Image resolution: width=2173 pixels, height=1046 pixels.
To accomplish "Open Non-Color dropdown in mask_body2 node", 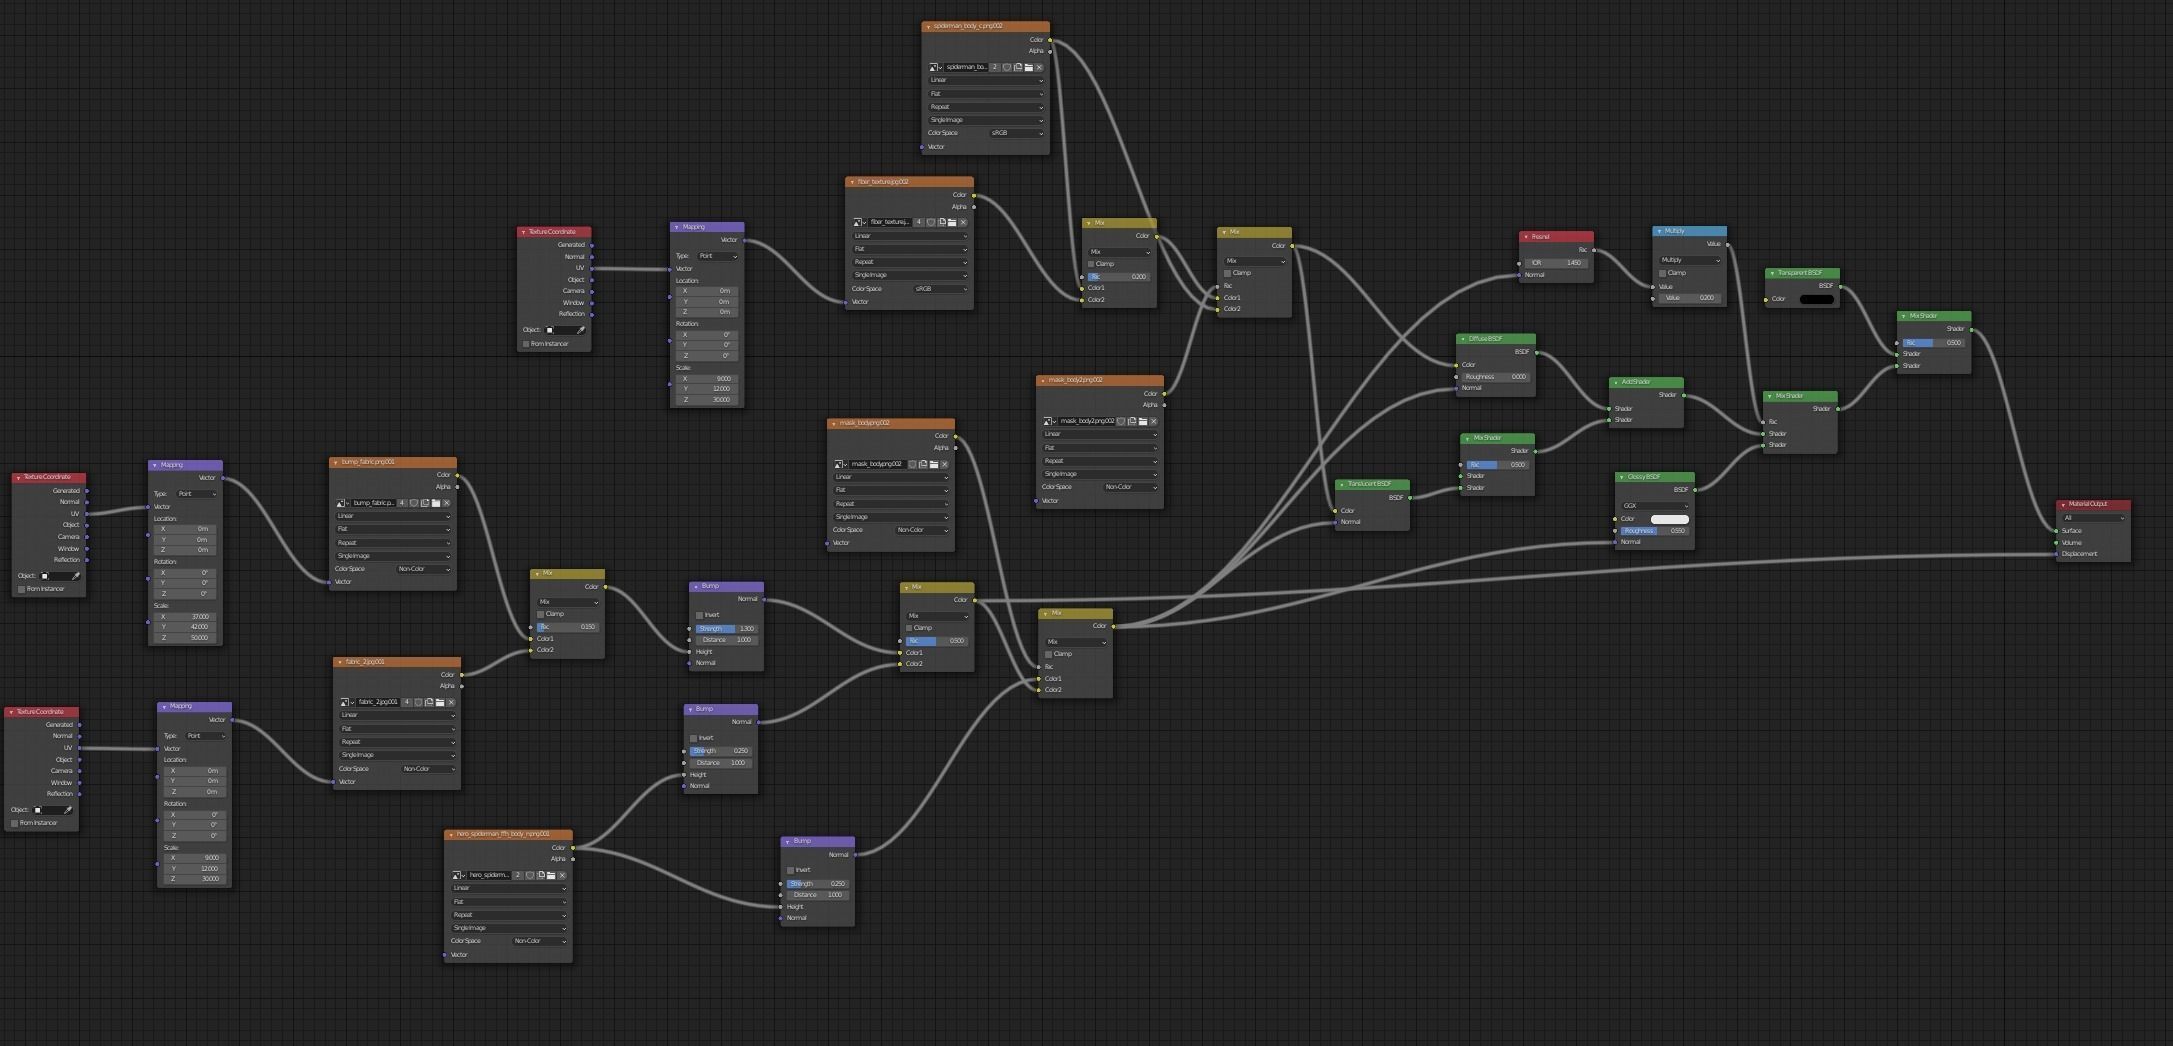I will 1130,487.
